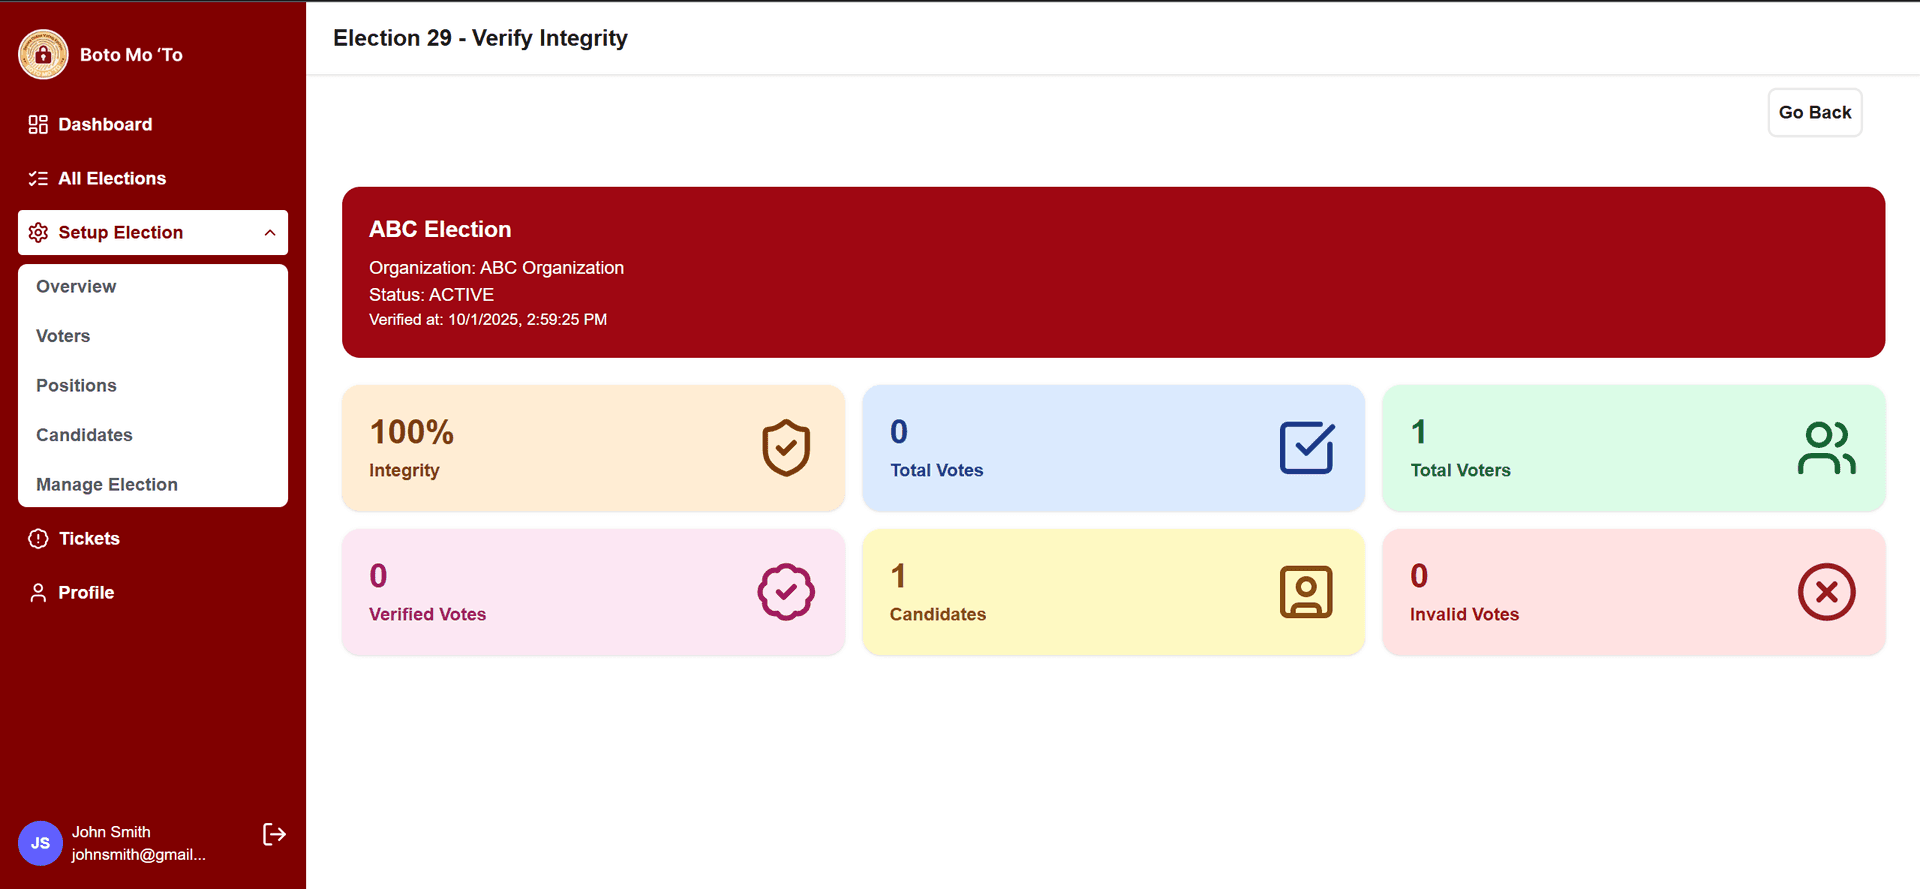Select Positions in the sidebar
The height and width of the screenshot is (889, 1920).
tap(76, 385)
